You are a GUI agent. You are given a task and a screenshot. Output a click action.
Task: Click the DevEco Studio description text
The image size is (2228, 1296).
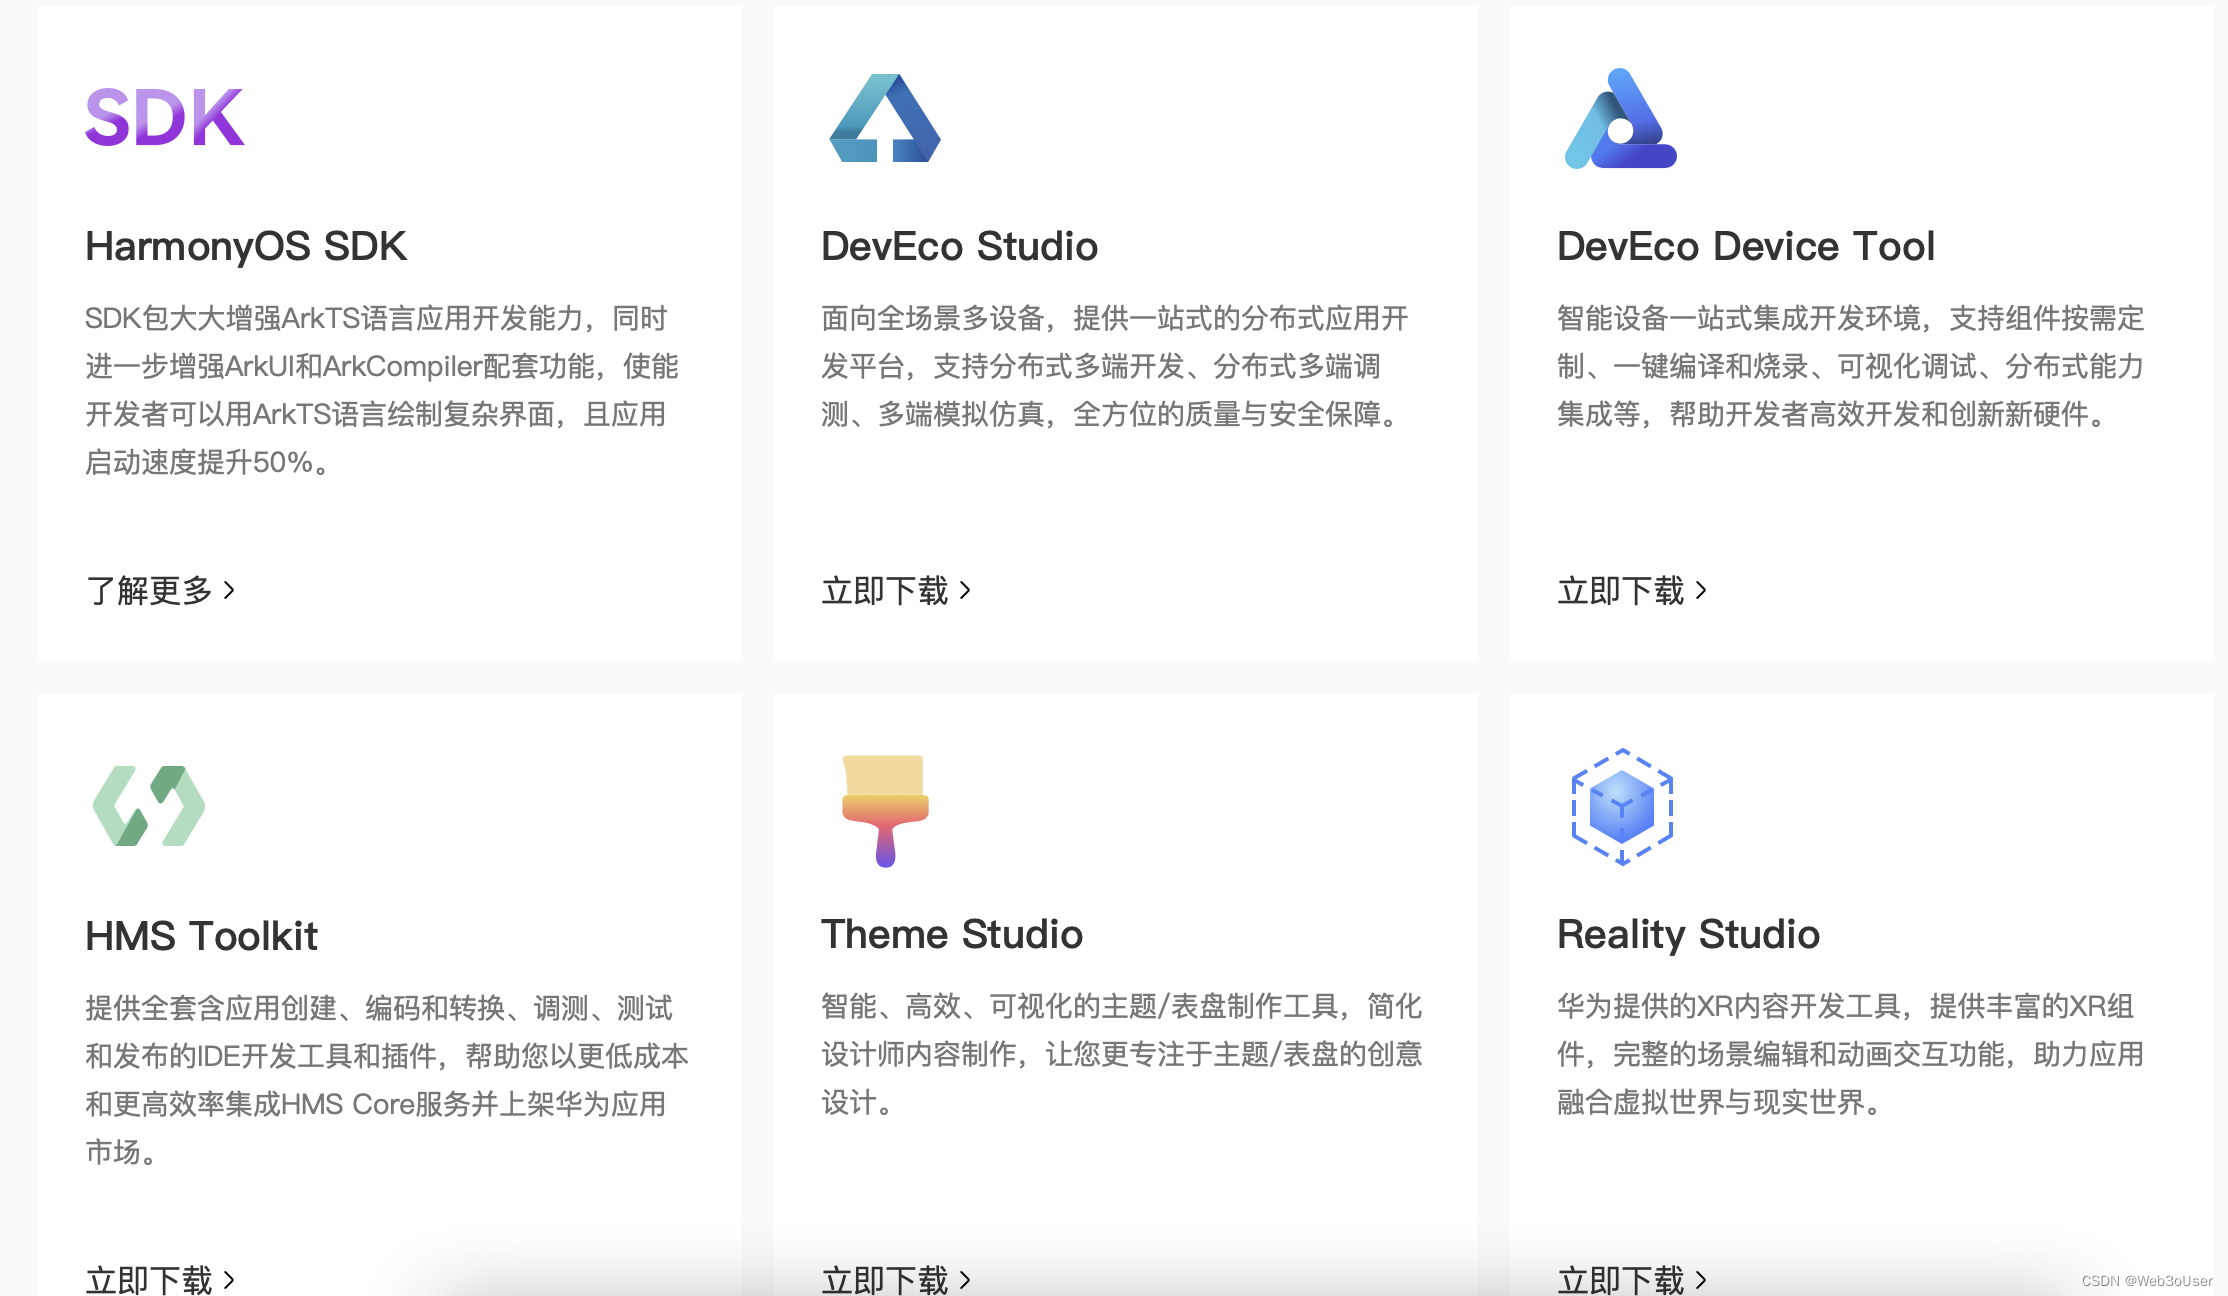(1114, 366)
